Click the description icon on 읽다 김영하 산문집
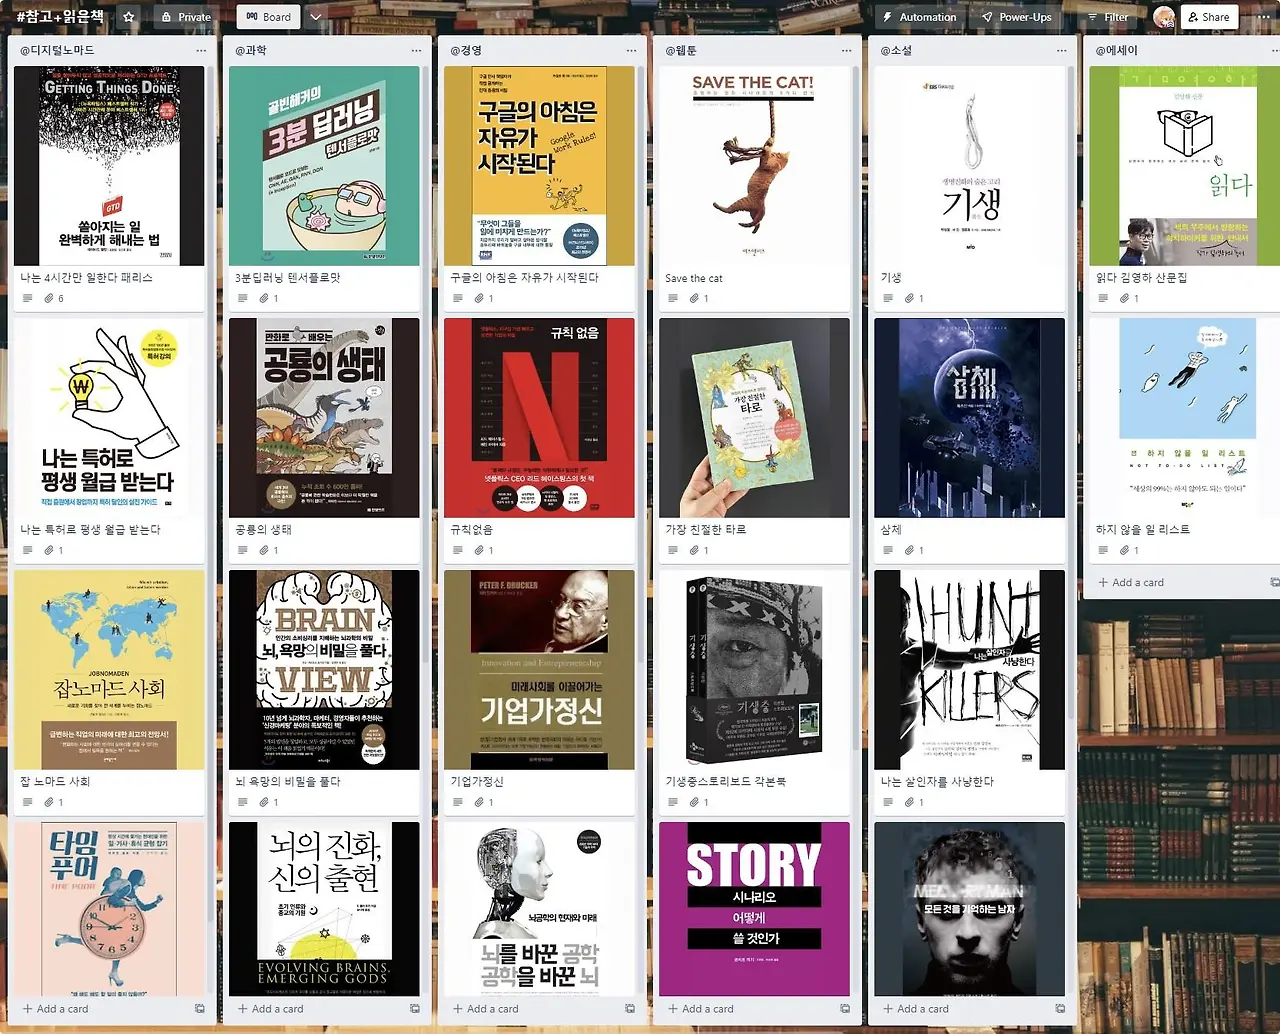Image resolution: width=1280 pixels, height=1034 pixels. [1102, 298]
